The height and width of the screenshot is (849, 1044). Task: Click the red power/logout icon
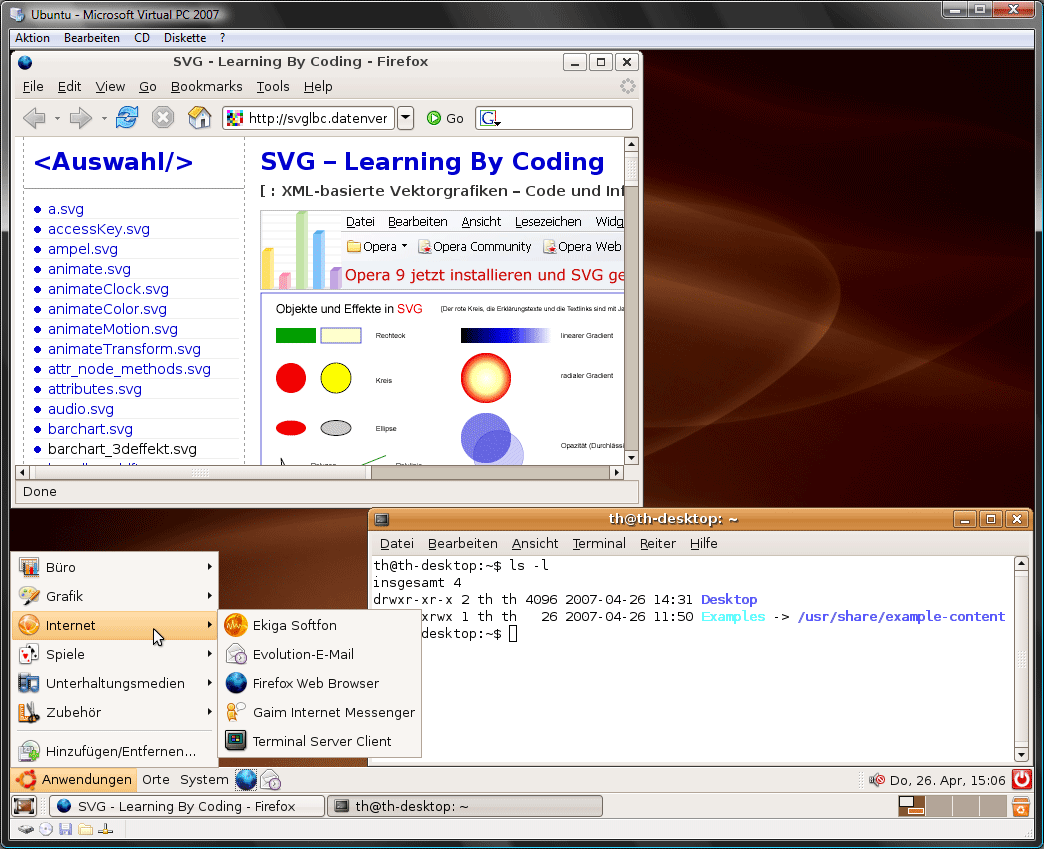[1021, 779]
